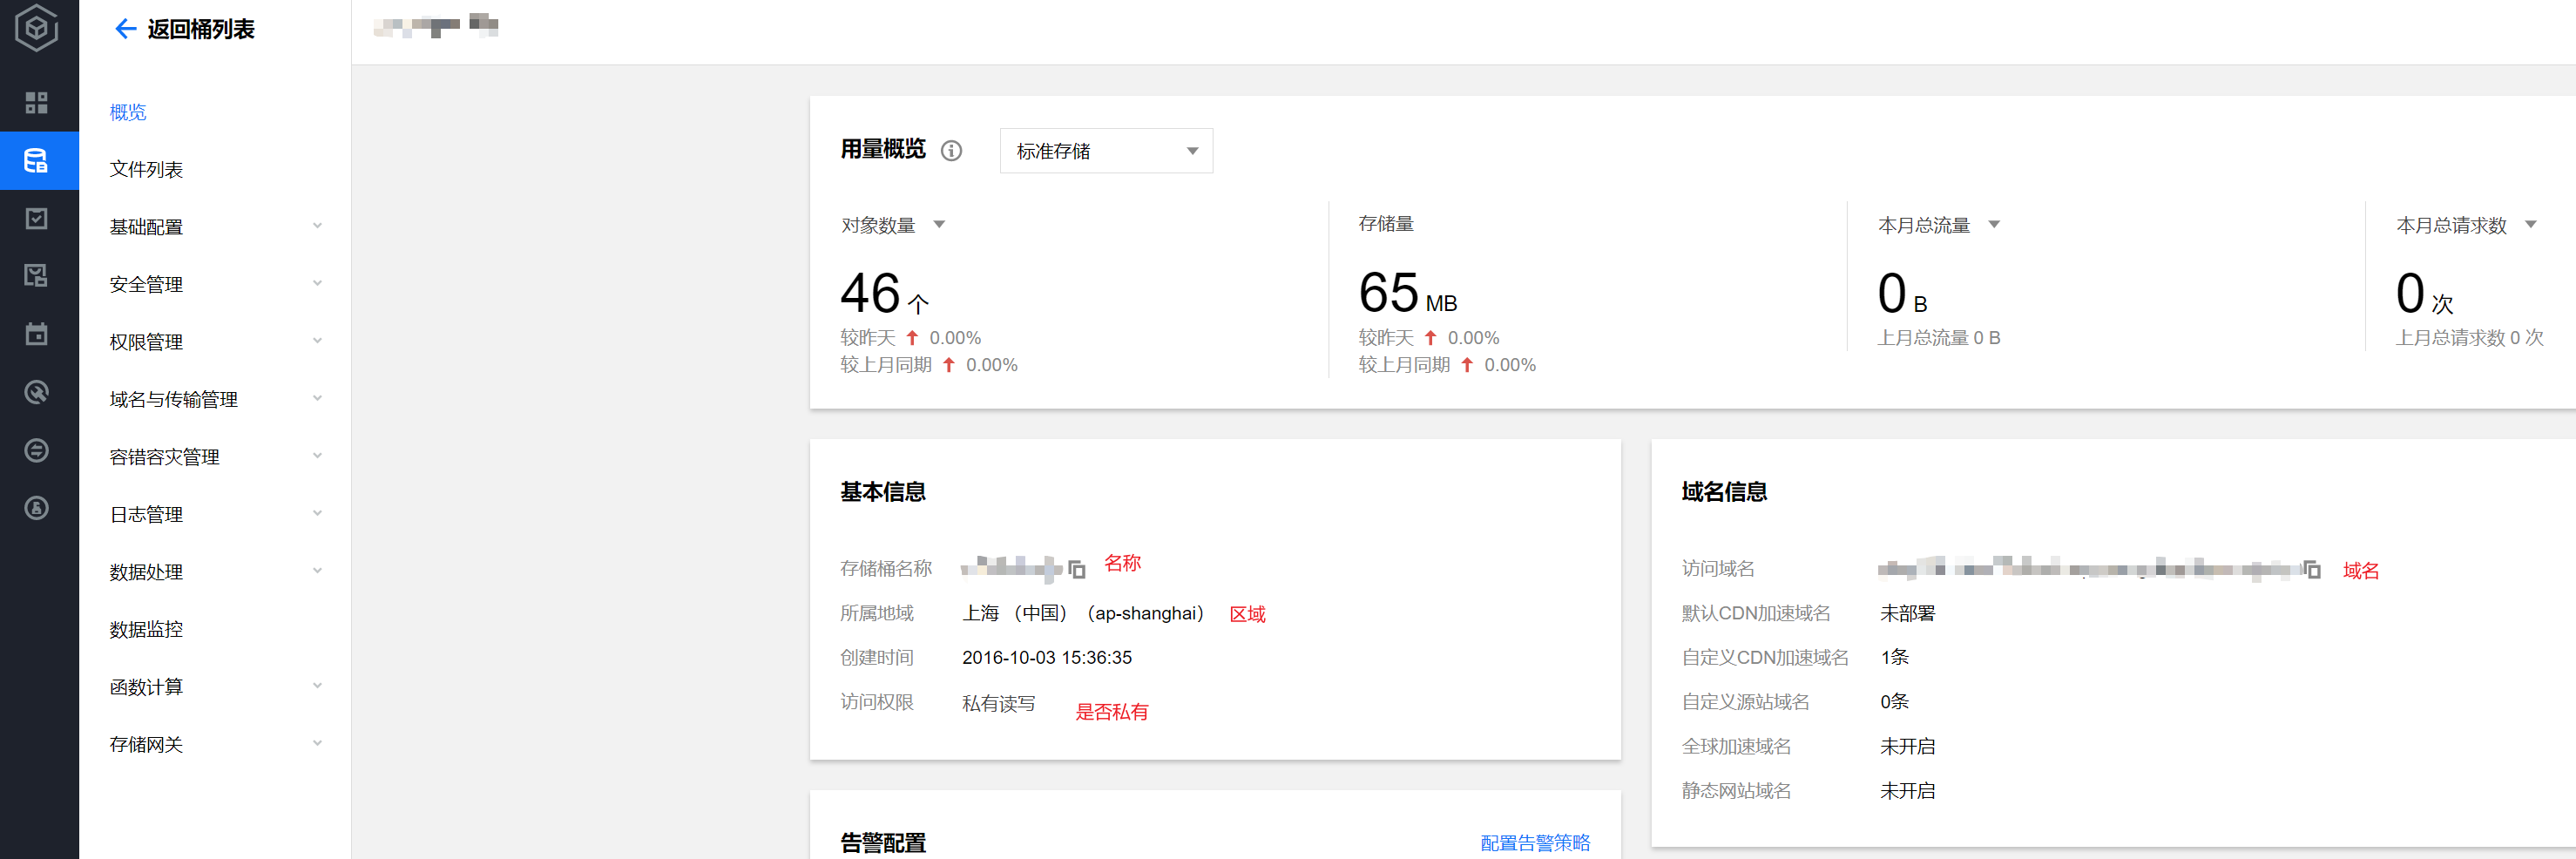Click the back arrow to bucket list

tap(125, 29)
